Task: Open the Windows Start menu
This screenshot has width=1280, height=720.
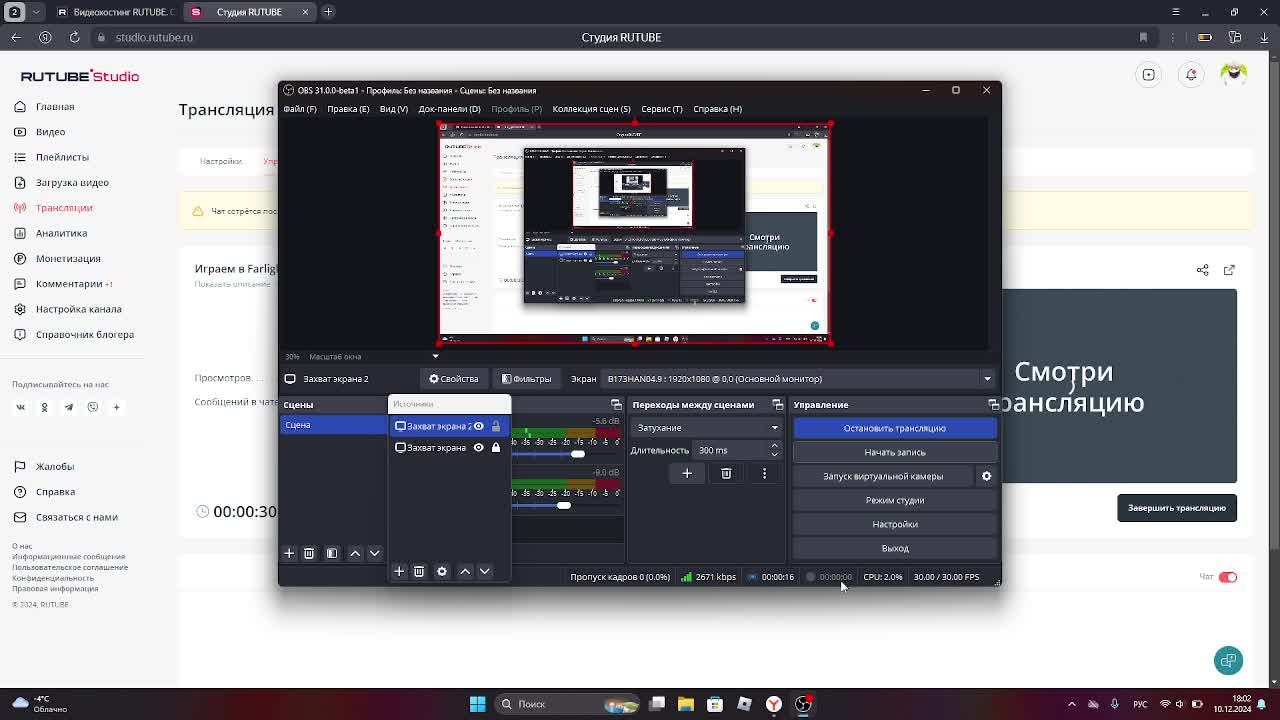Action: point(477,704)
